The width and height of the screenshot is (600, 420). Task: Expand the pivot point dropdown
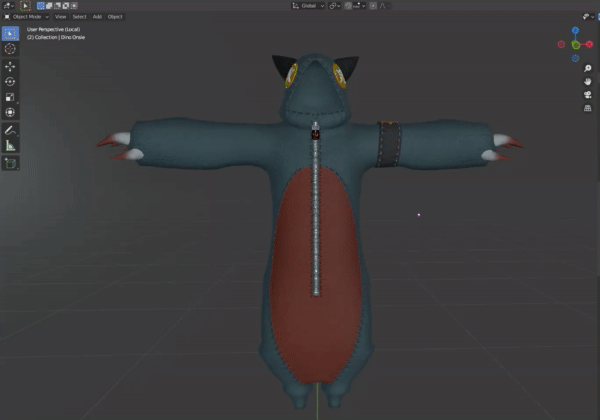point(335,5)
